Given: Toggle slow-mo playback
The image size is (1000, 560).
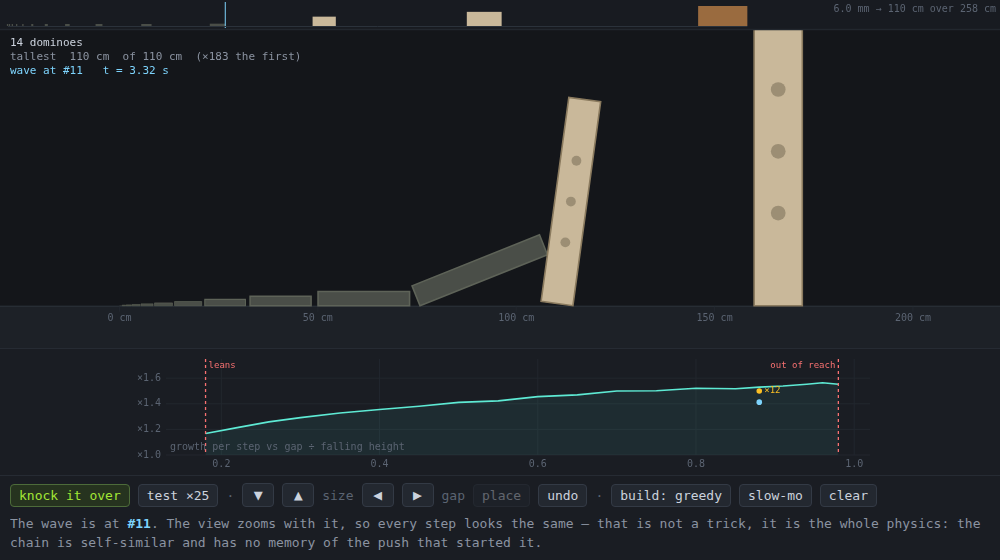Looking at the screenshot, I should (775, 496).
